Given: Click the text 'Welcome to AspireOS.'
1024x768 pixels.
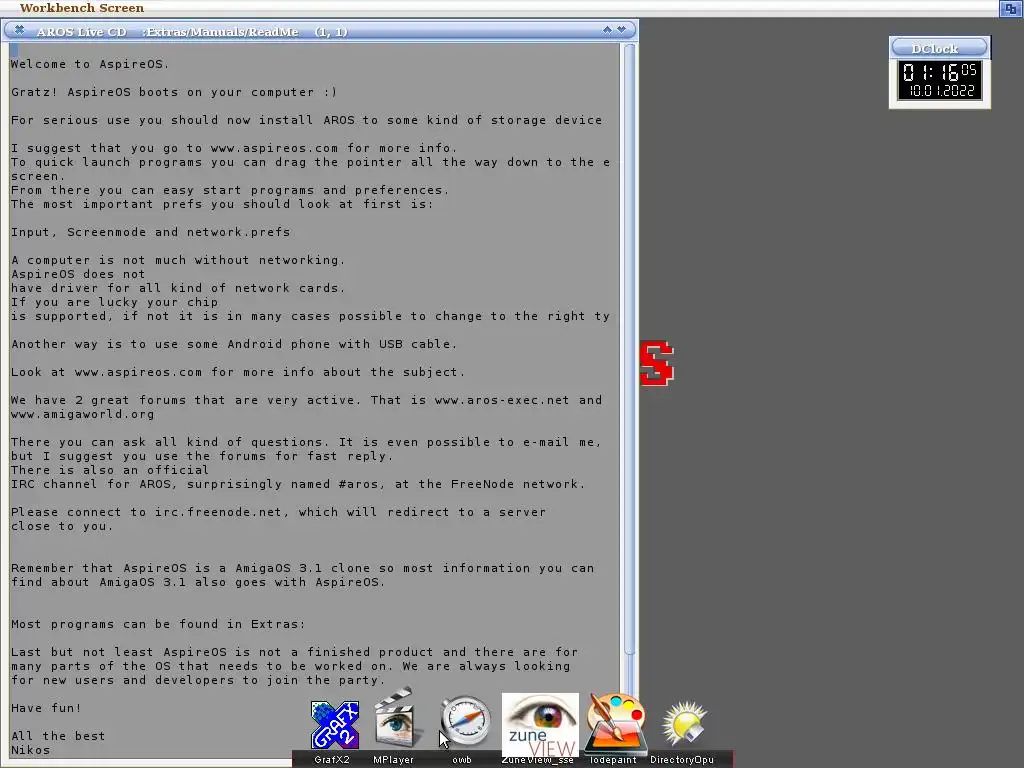Looking at the screenshot, I should tap(90, 64).
